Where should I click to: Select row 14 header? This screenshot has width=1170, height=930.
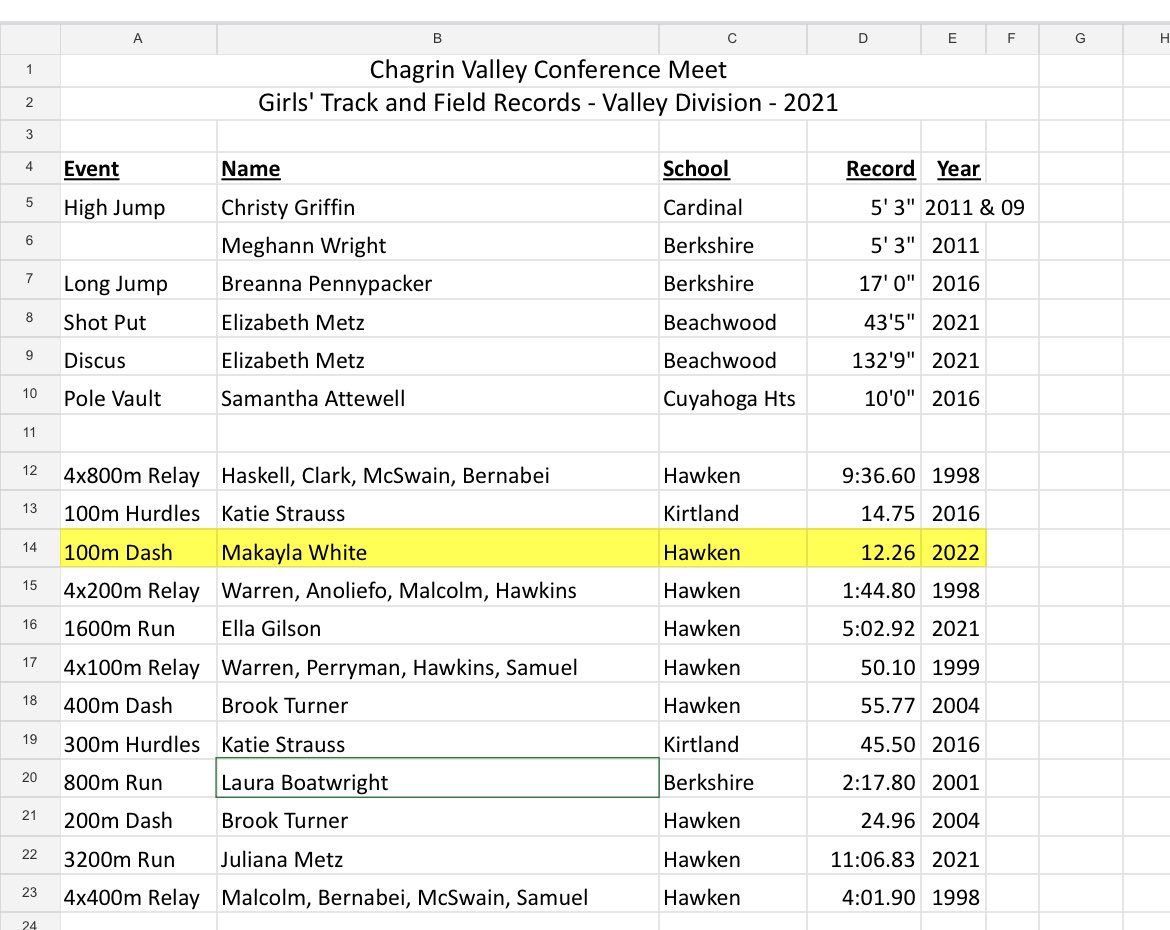tap(30, 548)
